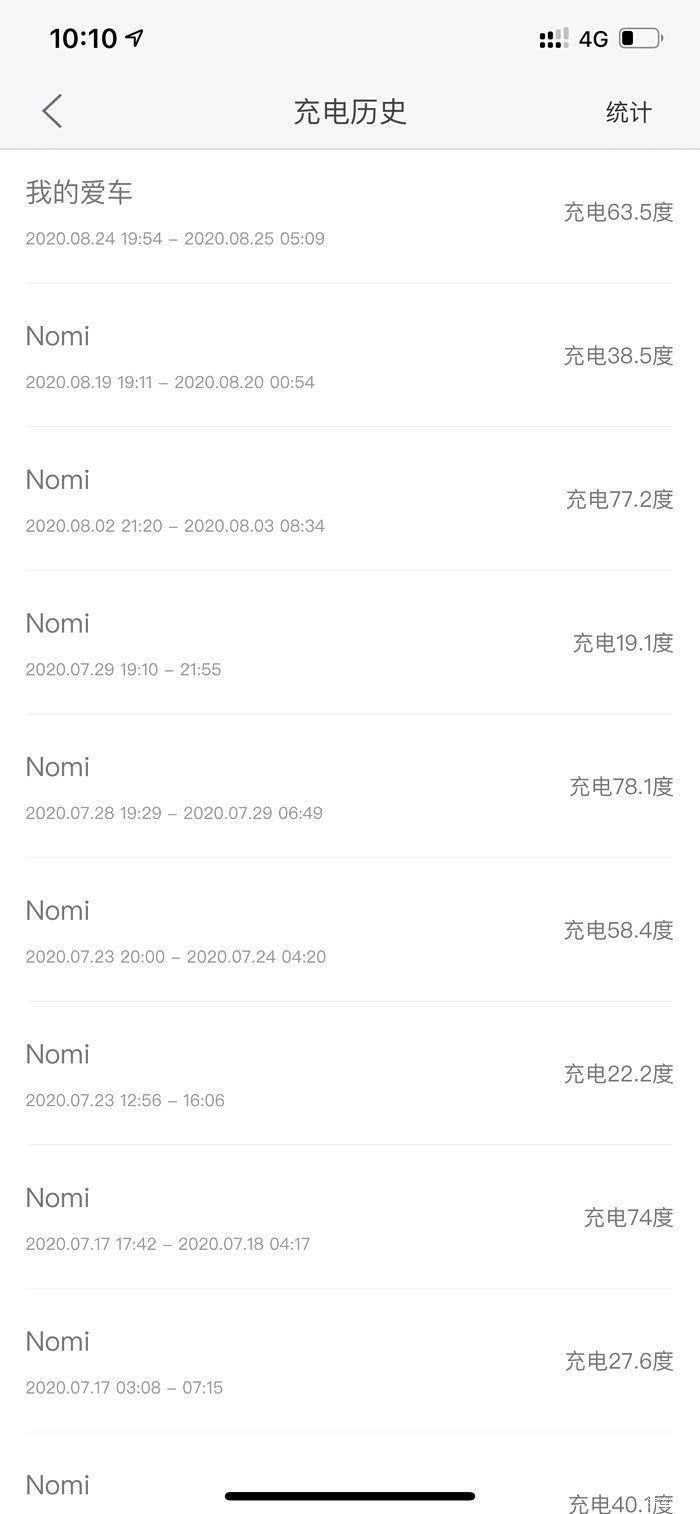Tap the 10:10 clock in status bar
The height and width of the screenshot is (1514, 700).
[83, 38]
